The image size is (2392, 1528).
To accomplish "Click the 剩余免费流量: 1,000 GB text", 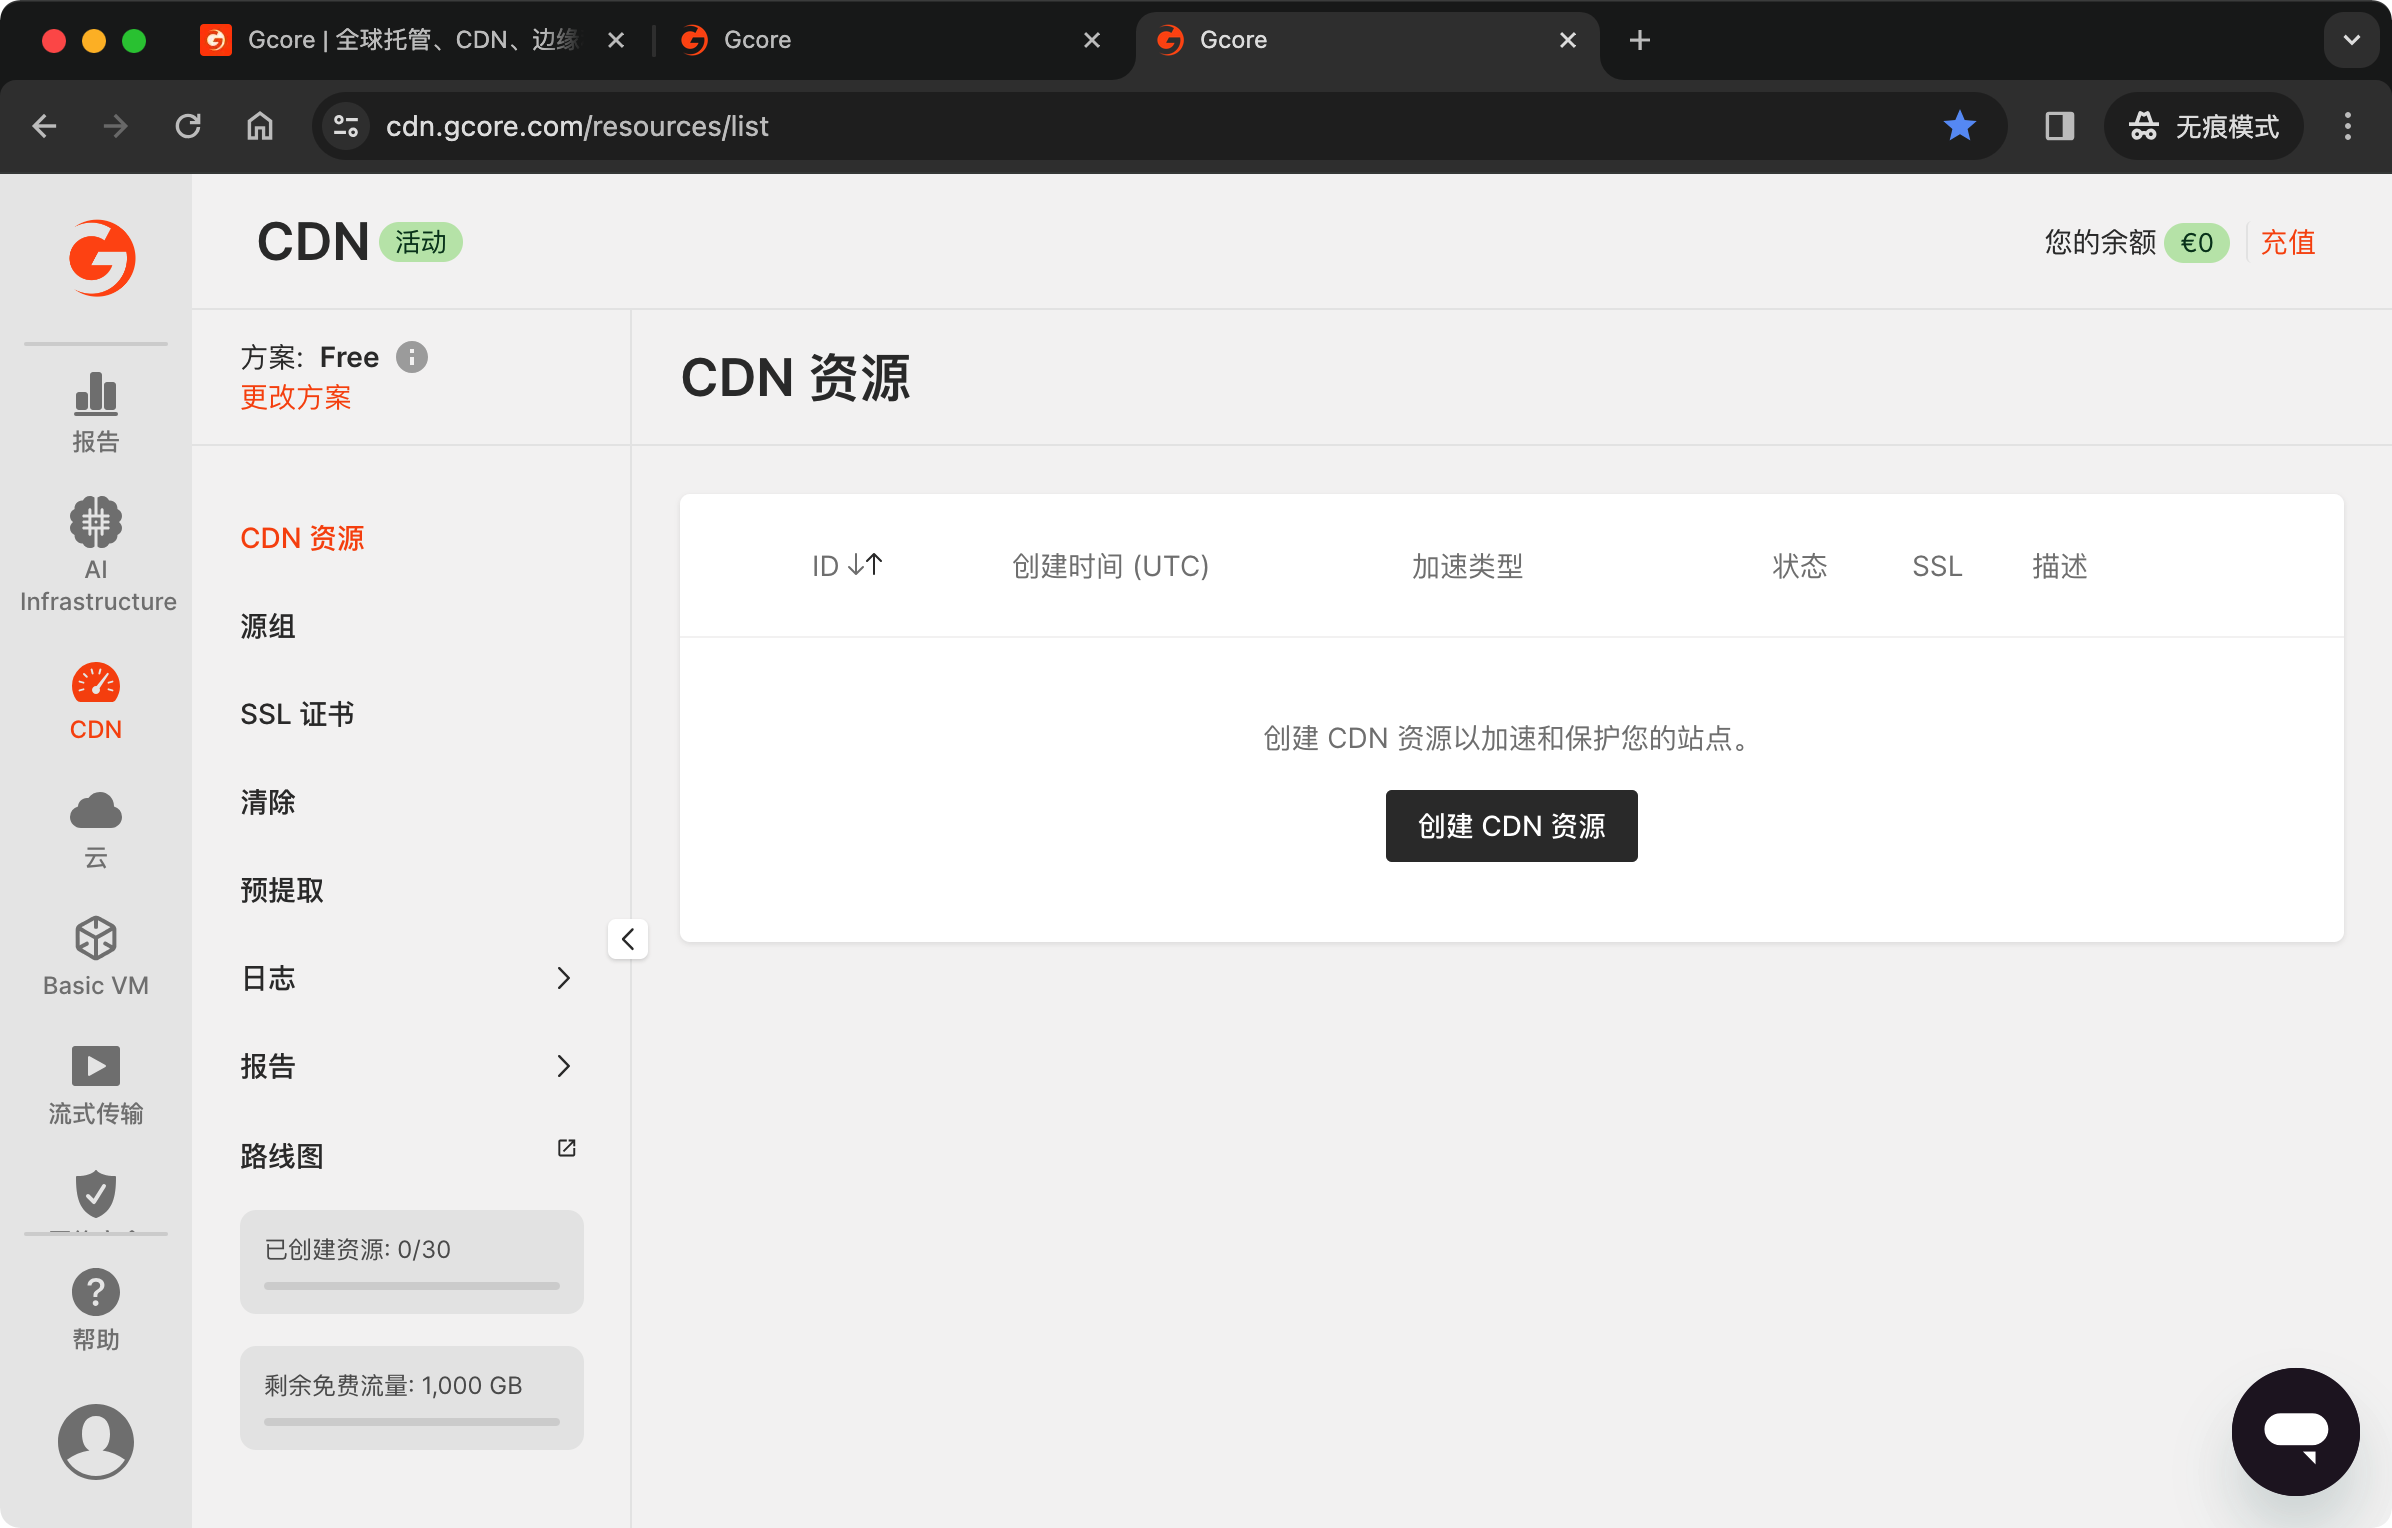I will 393,1385.
